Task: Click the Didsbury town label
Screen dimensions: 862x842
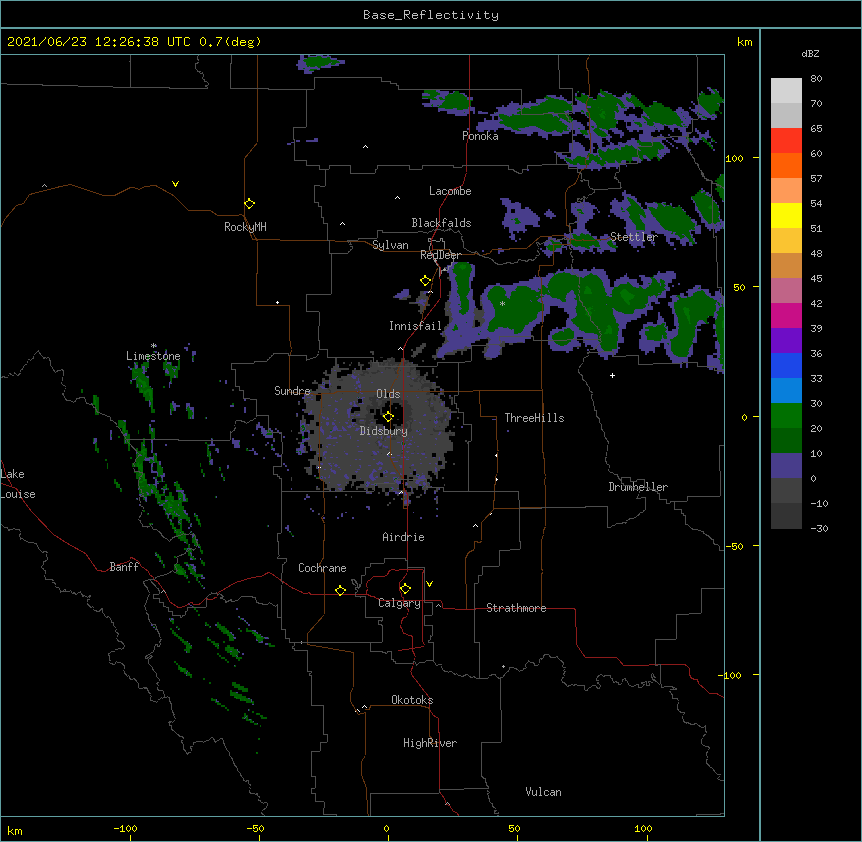Action: point(384,431)
